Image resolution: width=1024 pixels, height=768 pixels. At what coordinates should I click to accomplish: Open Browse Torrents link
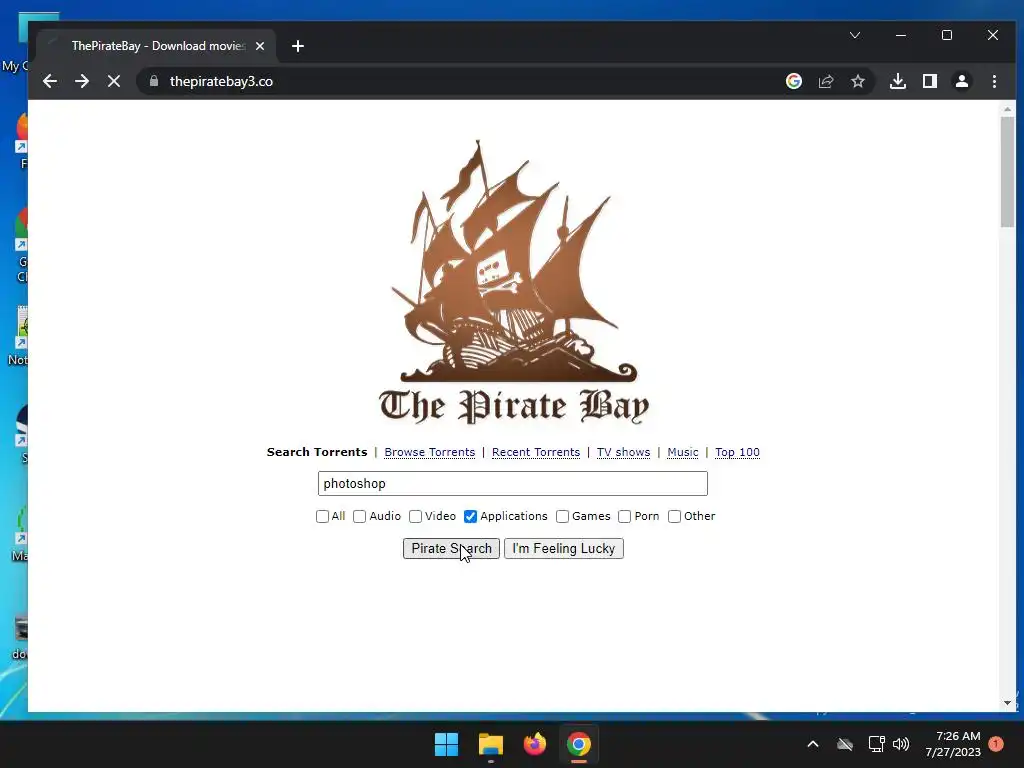[x=430, y=452]
